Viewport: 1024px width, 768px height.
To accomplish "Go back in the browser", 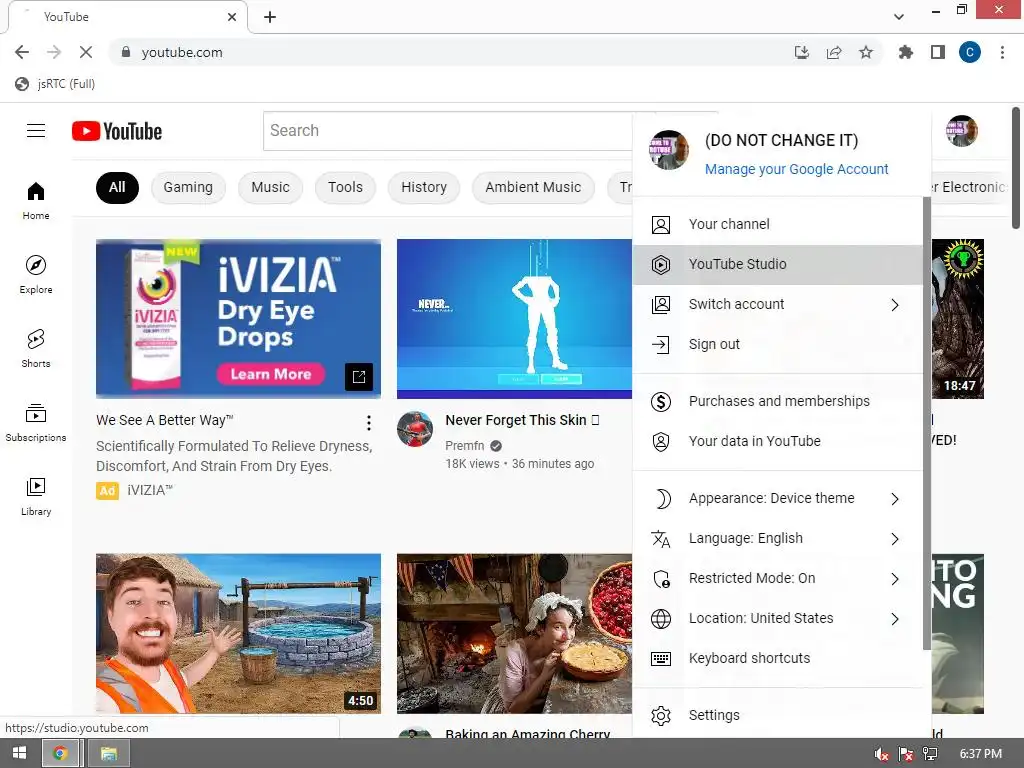I will (22, 52).
